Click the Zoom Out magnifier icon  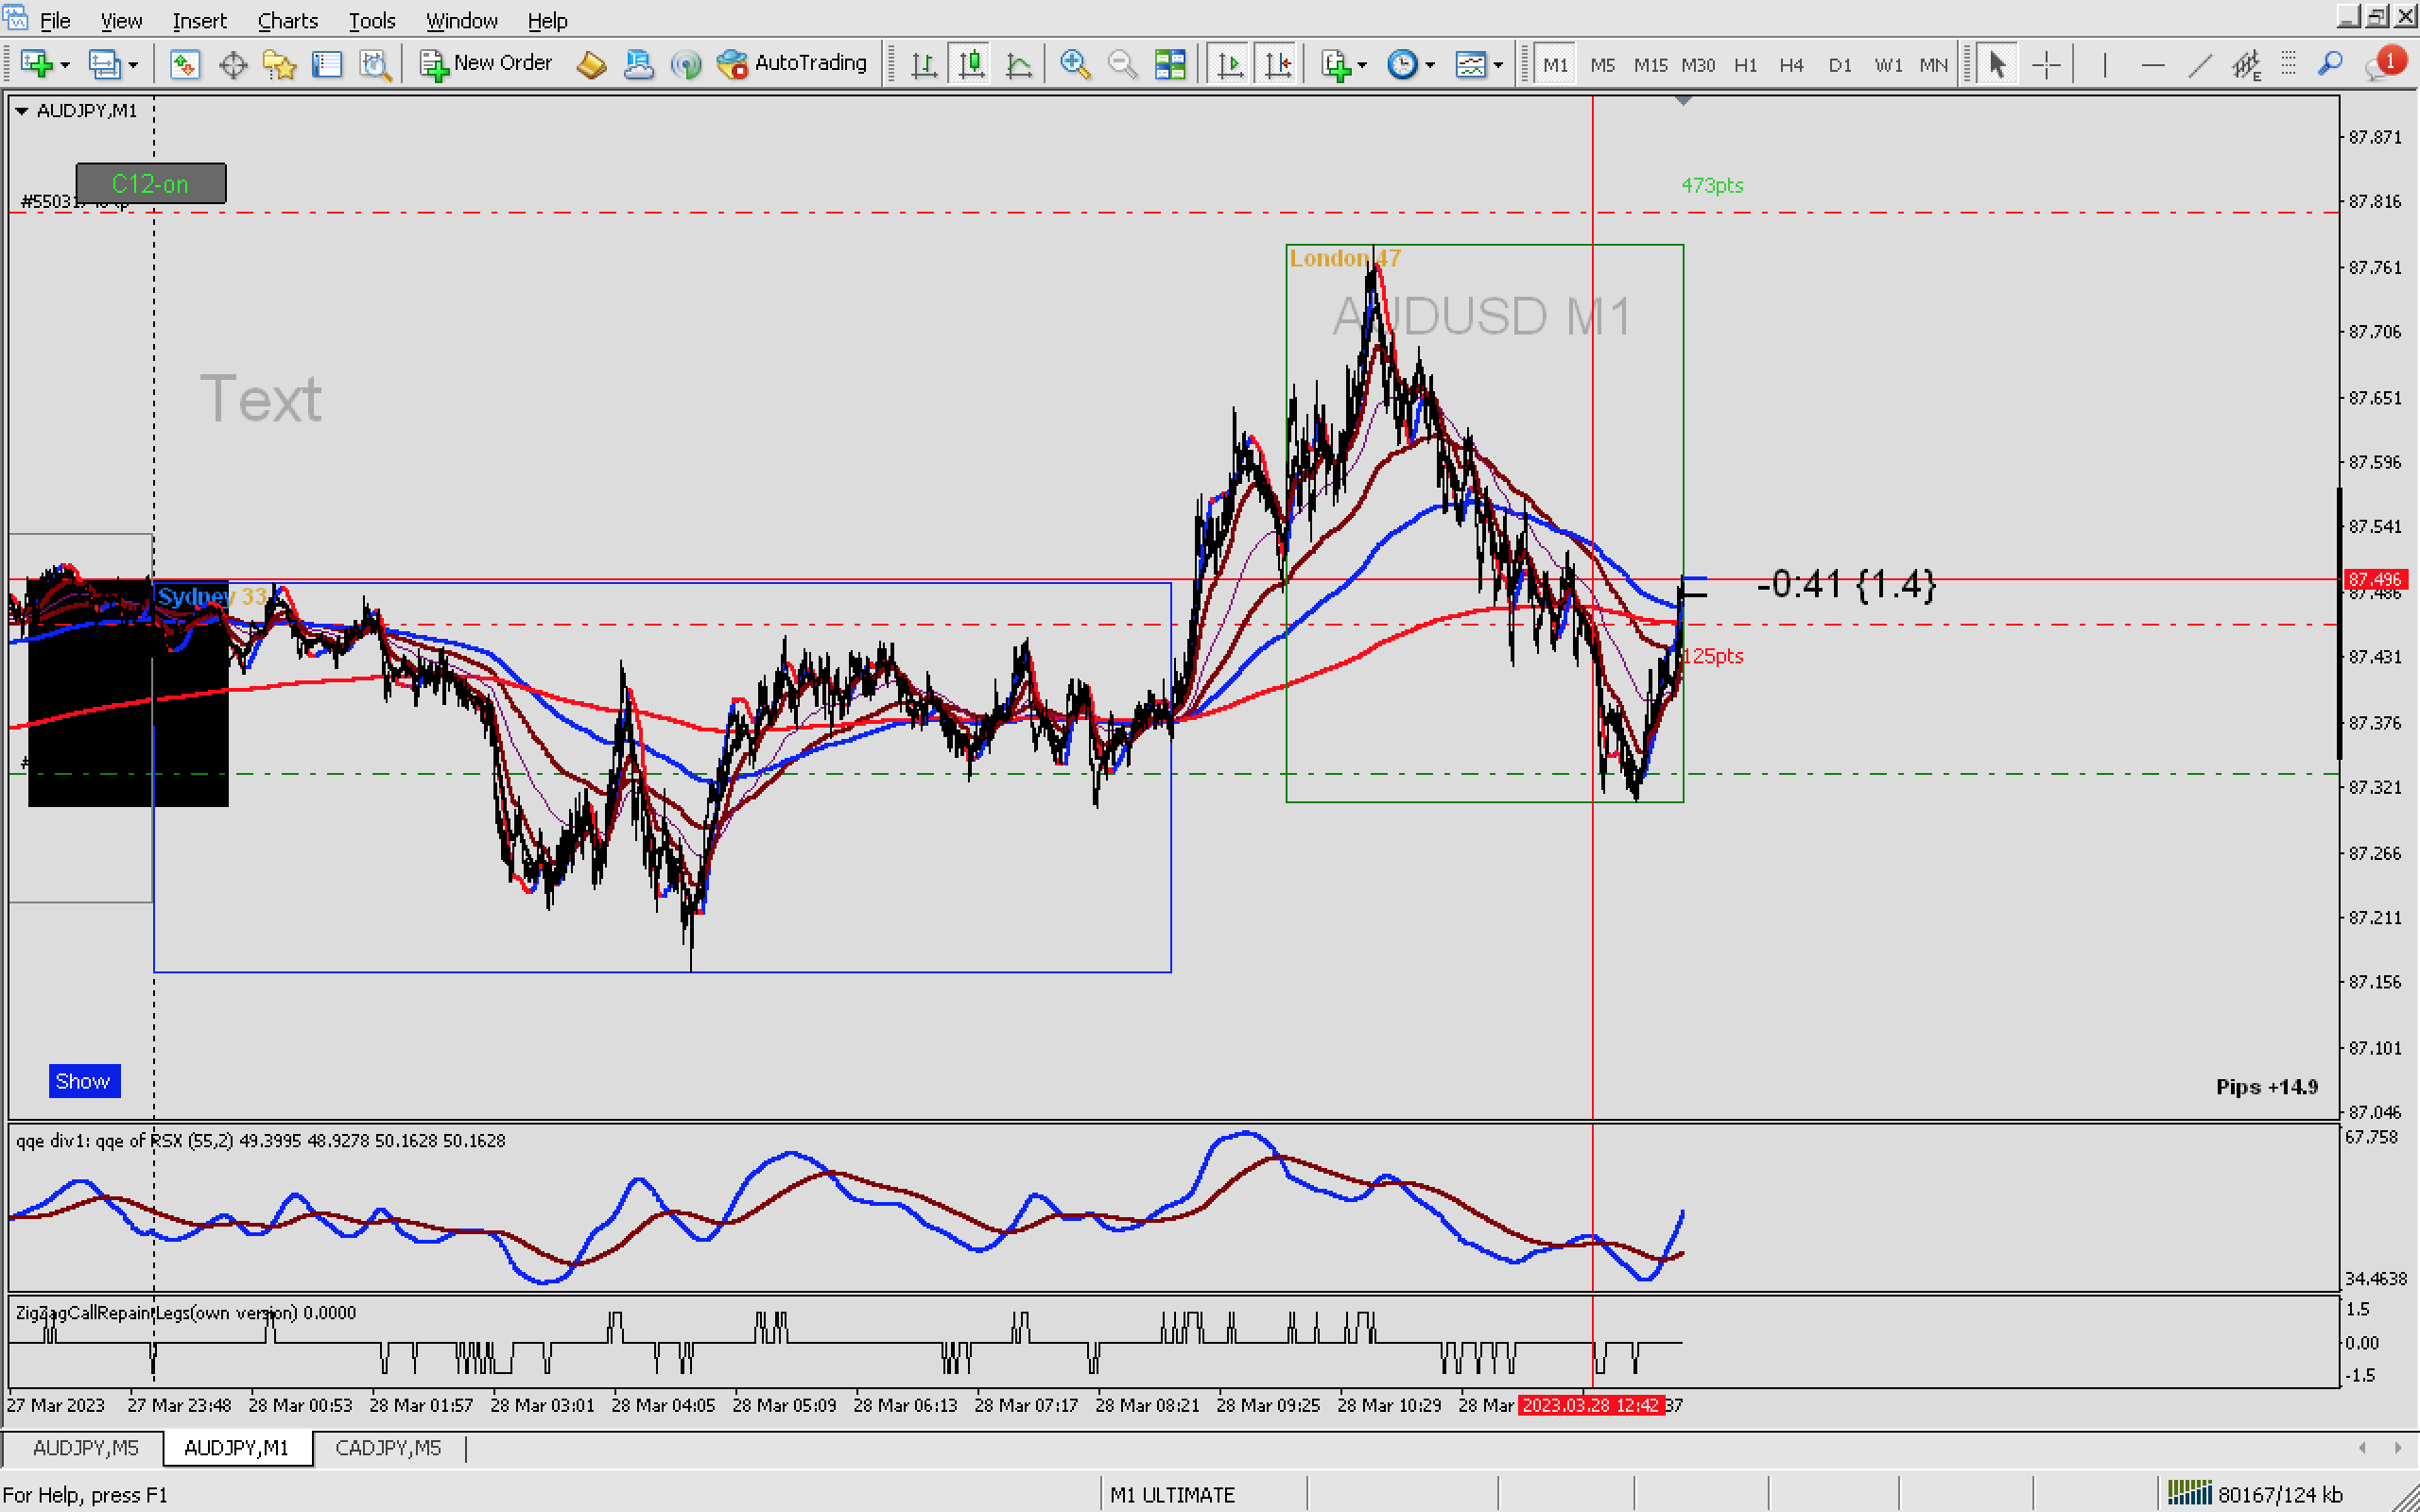pyautogui.click(x=1122, y=65)
